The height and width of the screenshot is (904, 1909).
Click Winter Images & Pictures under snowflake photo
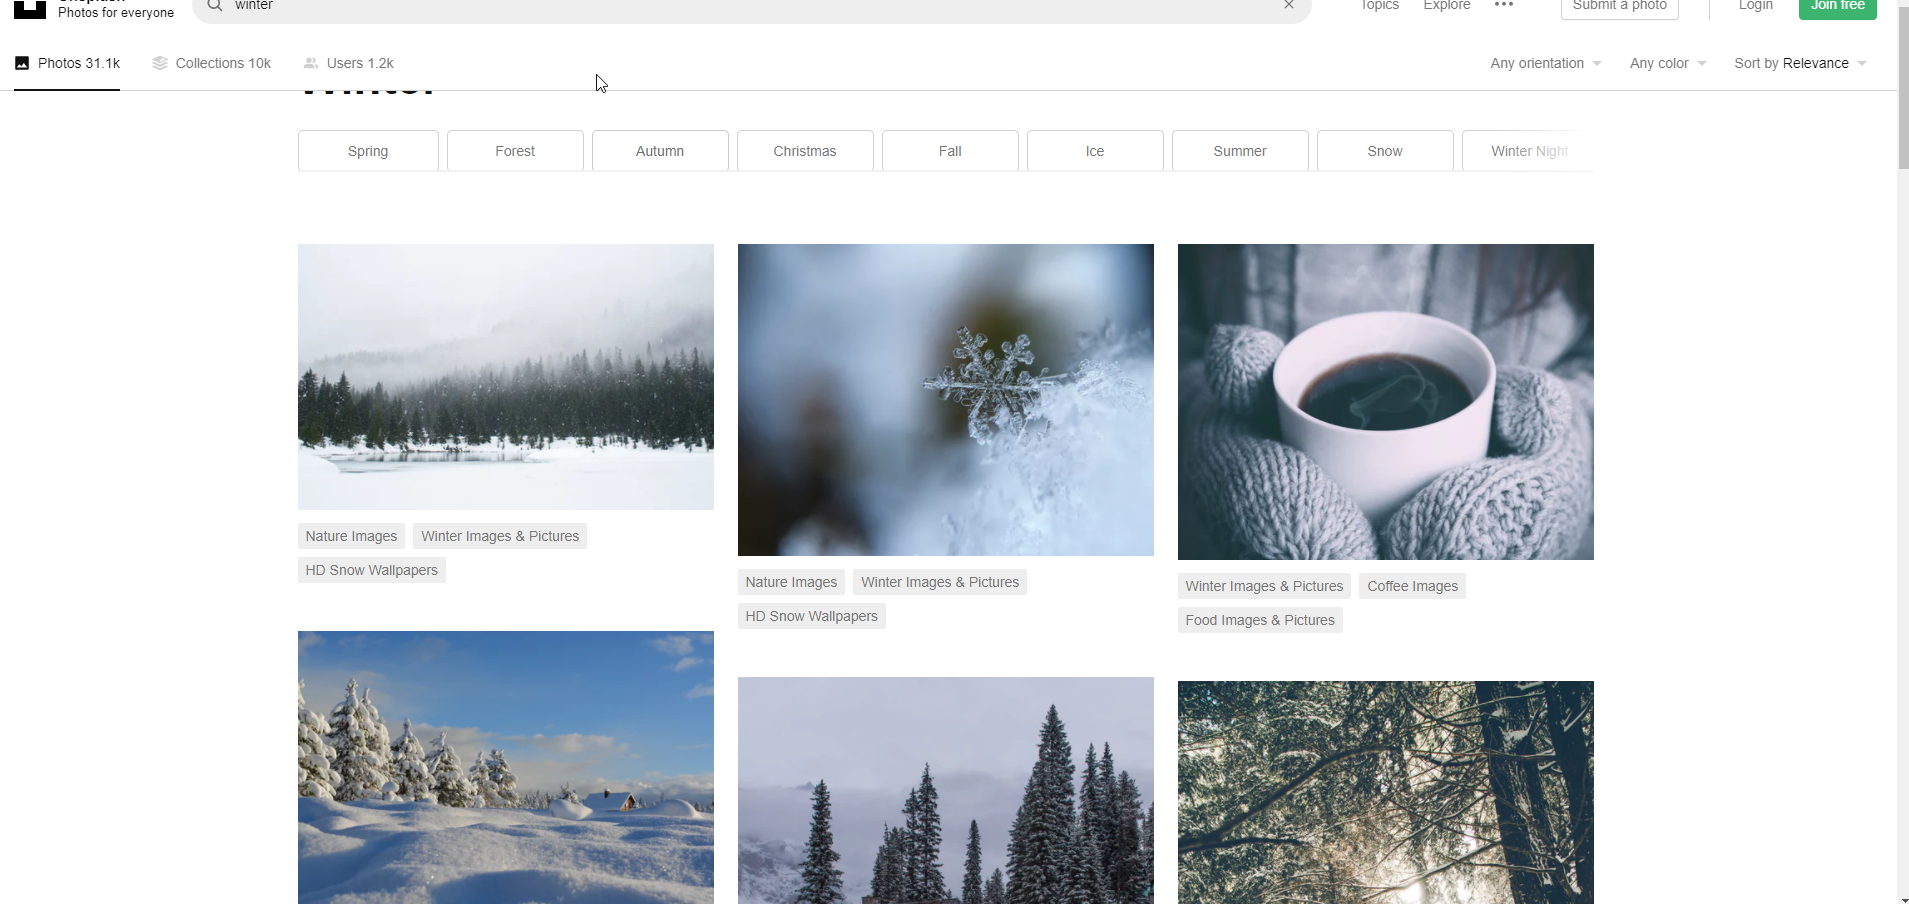tap(940, 582)
